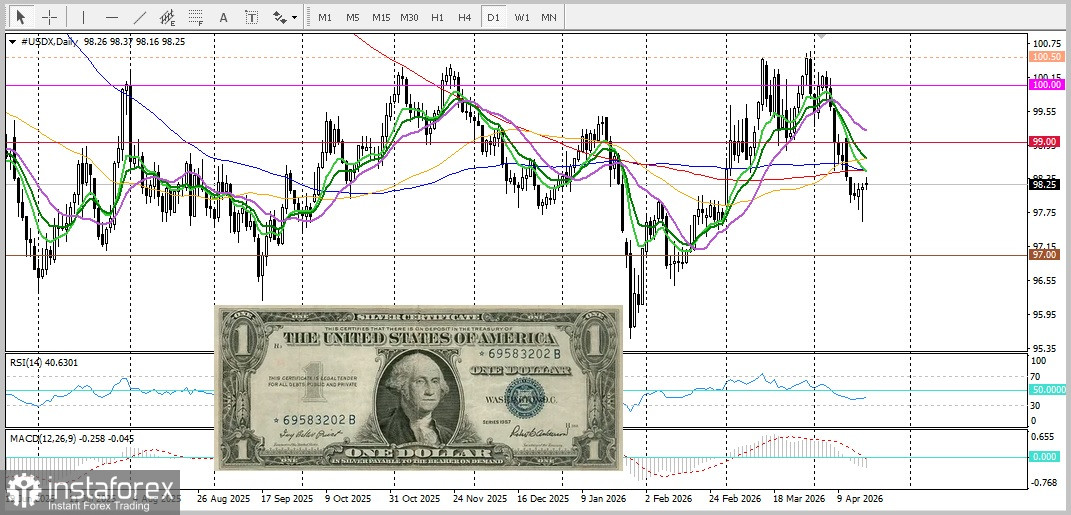This screenshot has height=515, width=1071.
Task: Click the 99.55 price scale value
Action: point(1045,111)
